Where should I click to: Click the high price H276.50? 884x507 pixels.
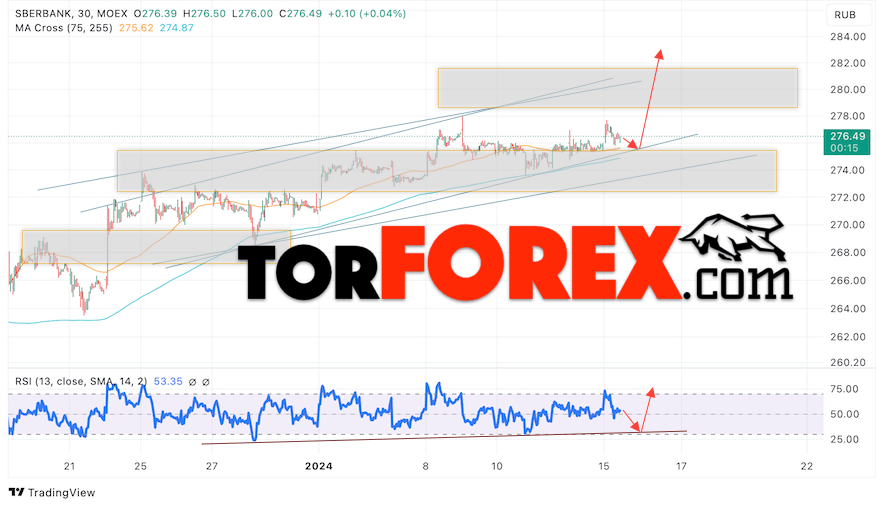[x=205, y=14]
